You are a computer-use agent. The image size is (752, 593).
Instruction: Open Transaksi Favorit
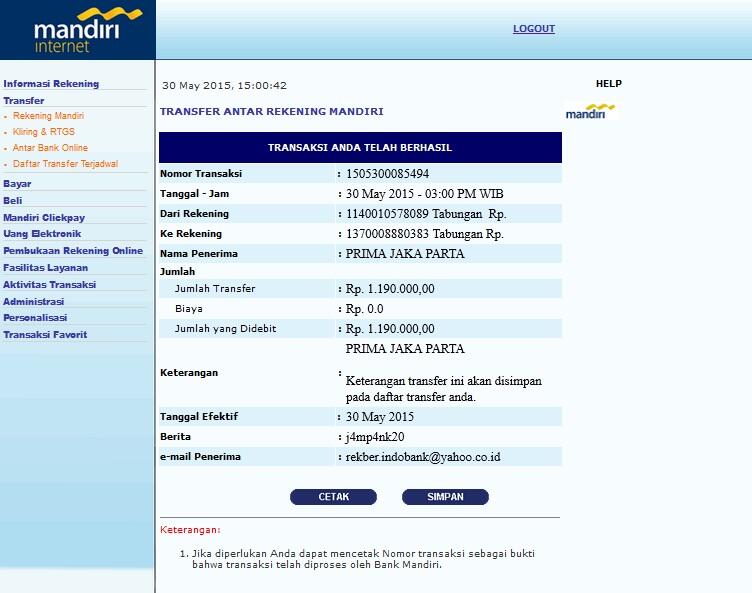click(x=45, y=334)
